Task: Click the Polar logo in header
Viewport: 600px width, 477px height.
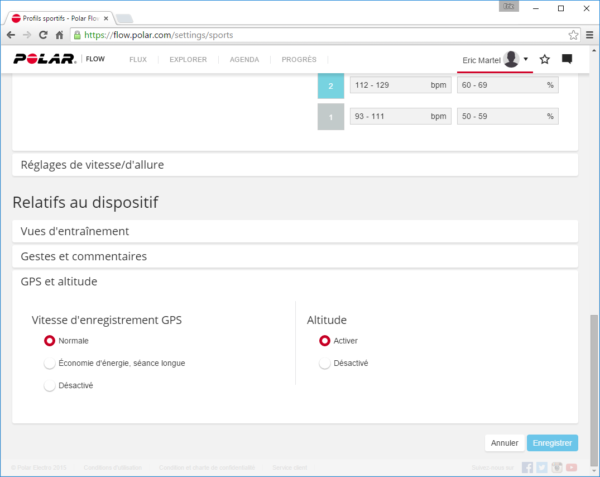Action: click(44, 59)
